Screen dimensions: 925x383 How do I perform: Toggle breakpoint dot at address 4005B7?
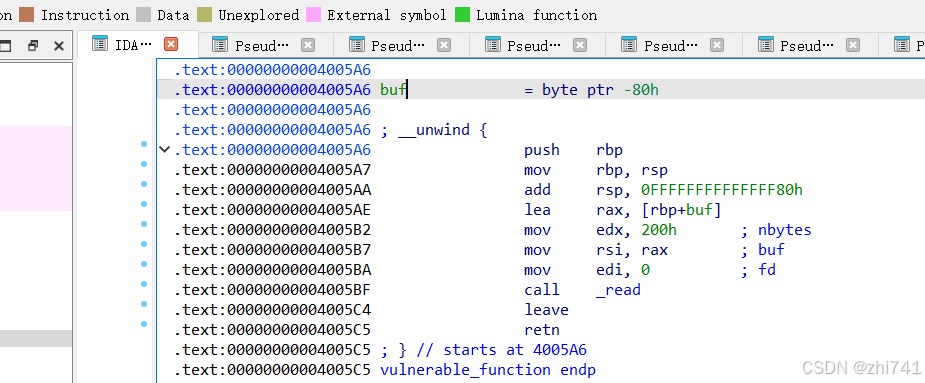143,244
